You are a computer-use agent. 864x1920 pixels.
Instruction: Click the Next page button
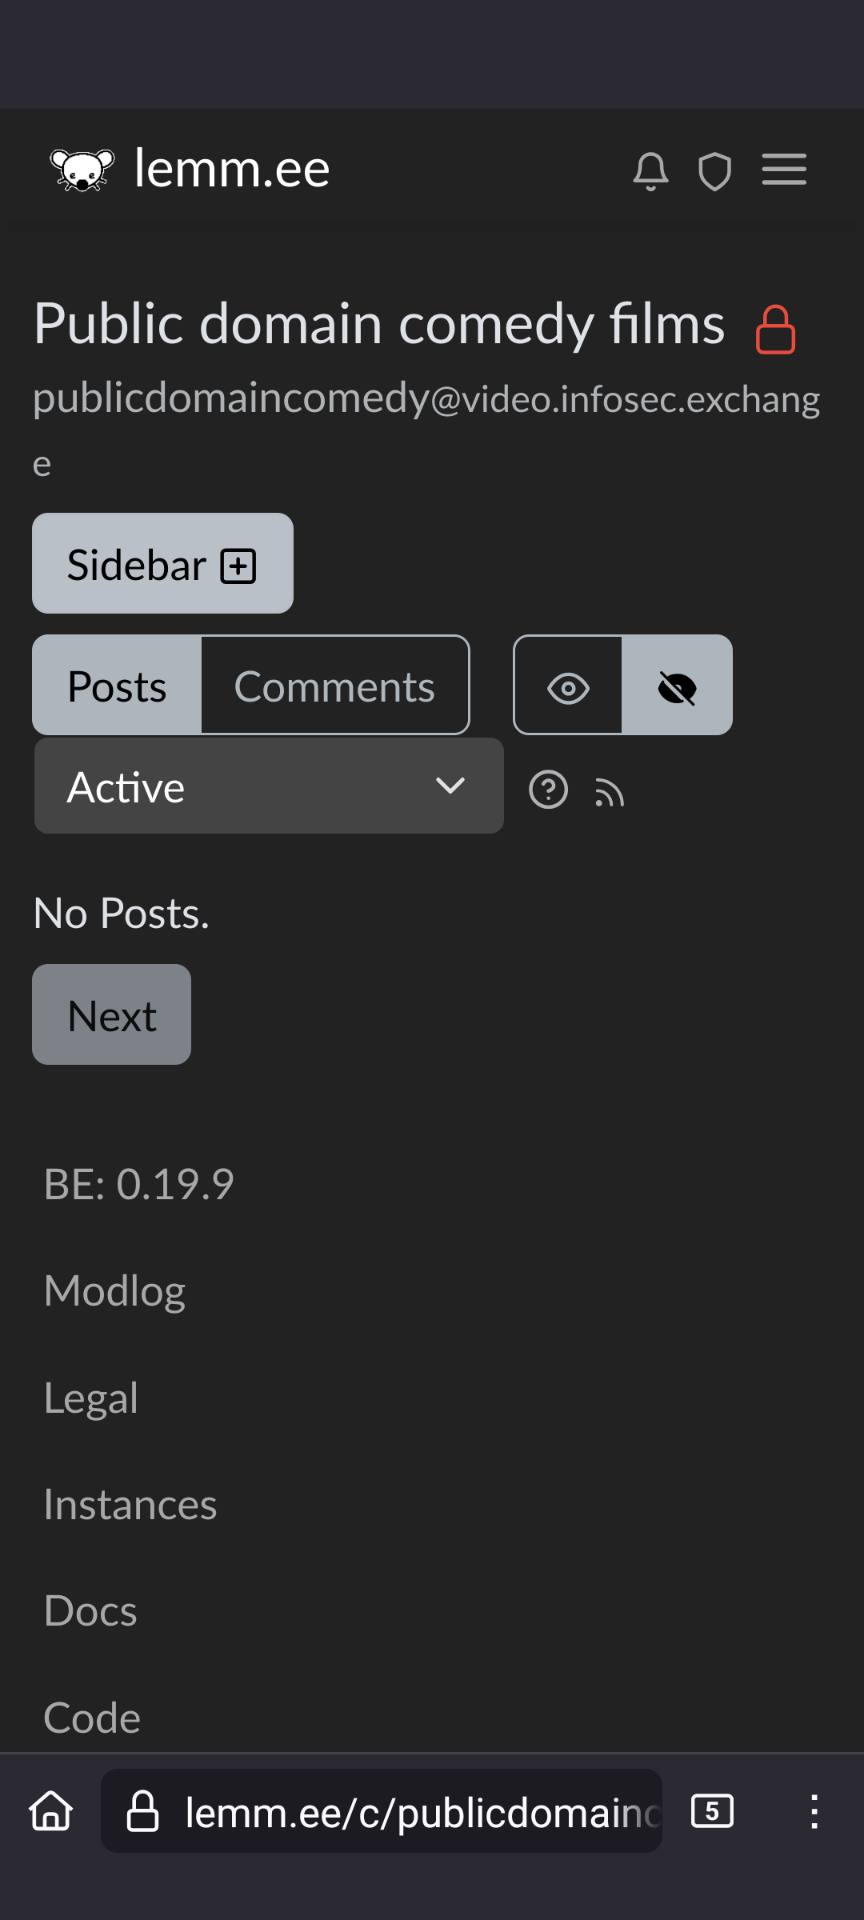click(x=112, y=1015)
